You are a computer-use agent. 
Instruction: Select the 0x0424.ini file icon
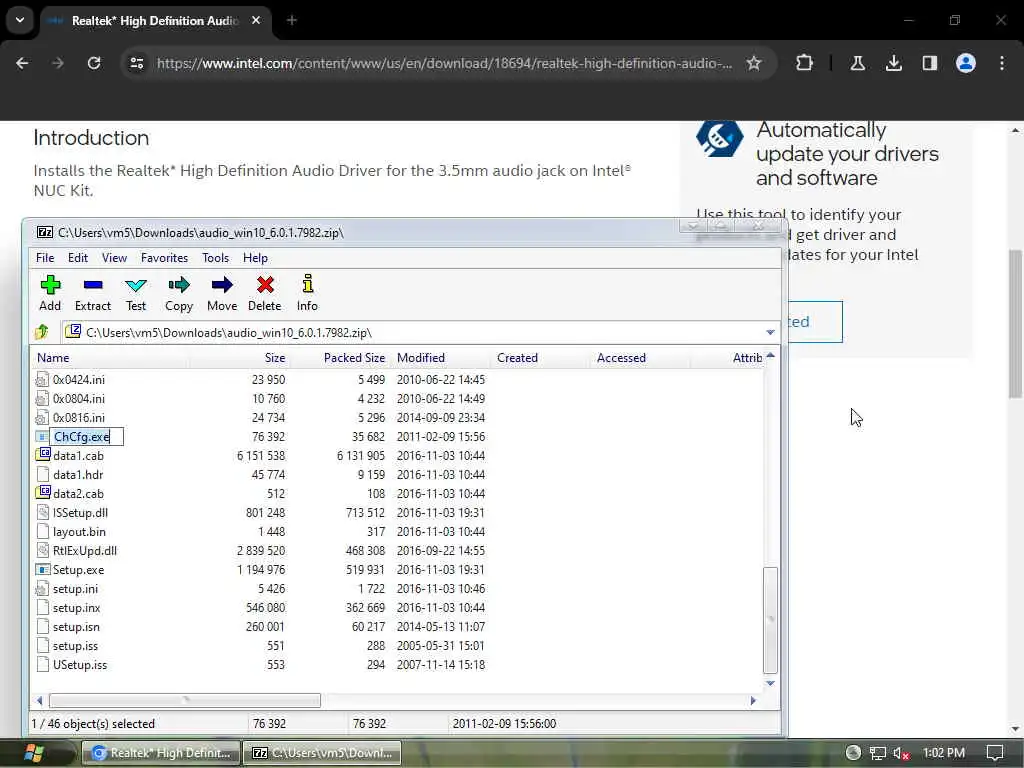42,379
